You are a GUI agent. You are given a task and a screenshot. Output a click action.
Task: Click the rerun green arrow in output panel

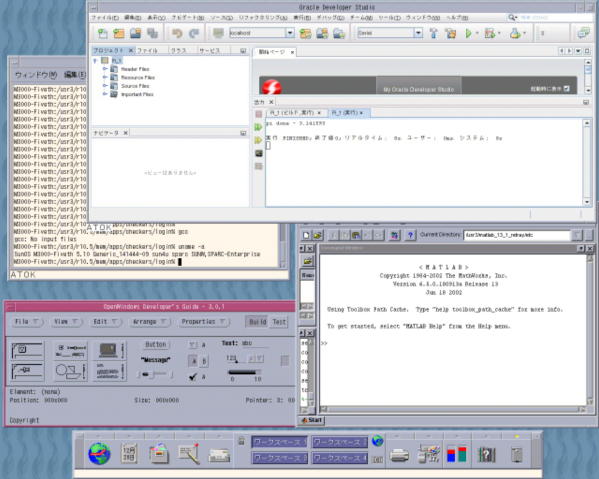259,127
